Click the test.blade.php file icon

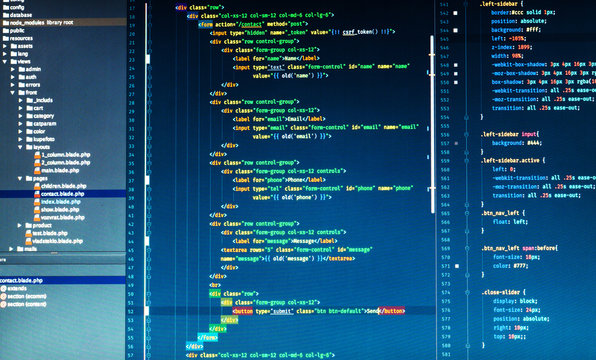click(29, 233)
